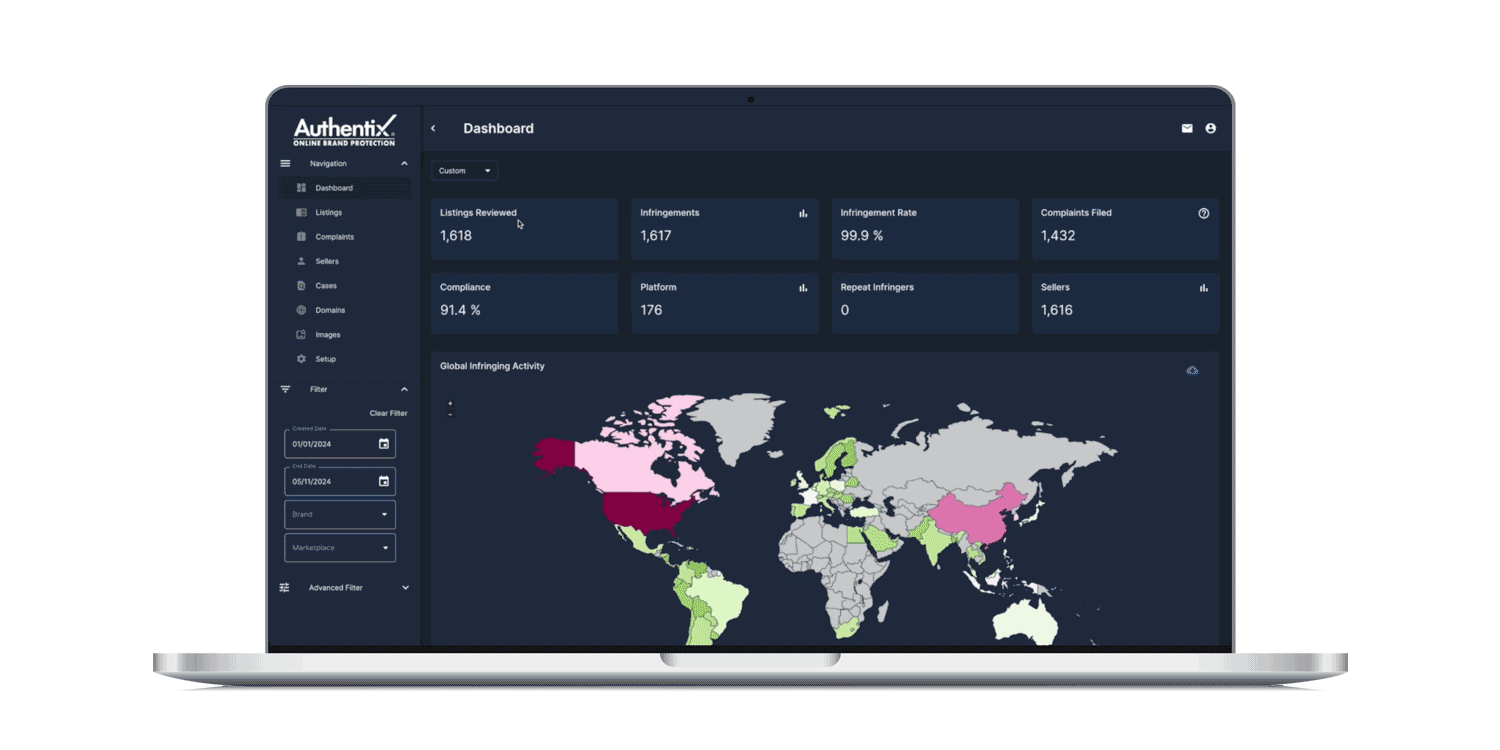The image size is (1500, 750).
Task: Open the Custom date range dropdown
Action: point(465,171)
